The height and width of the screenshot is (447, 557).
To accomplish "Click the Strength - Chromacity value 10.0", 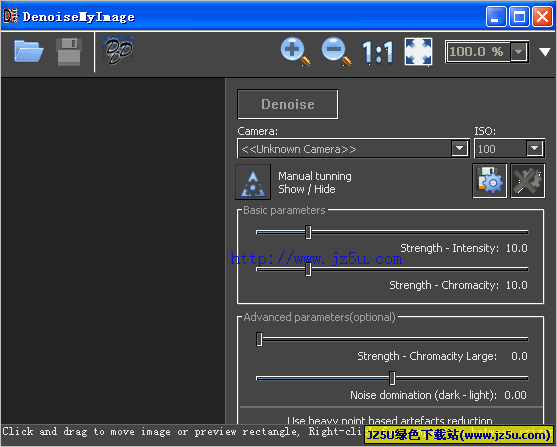I will [x=517, y=285].
